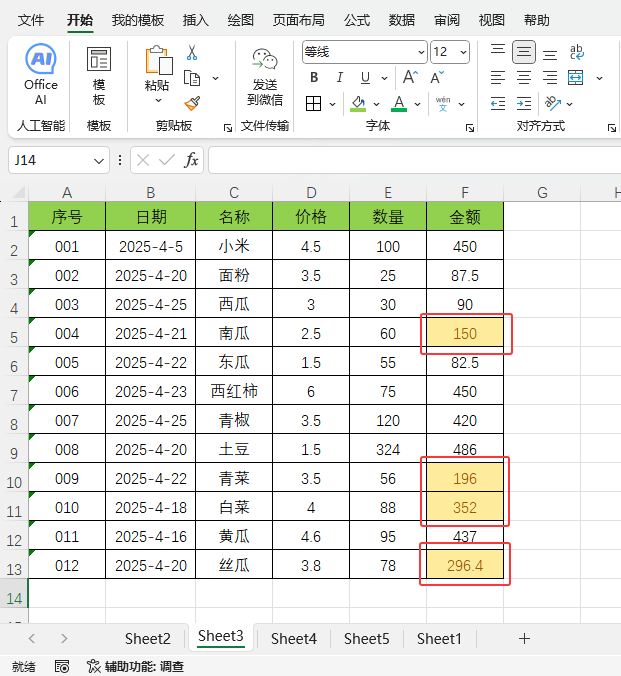Select column F header

click(x=465, y=192)
